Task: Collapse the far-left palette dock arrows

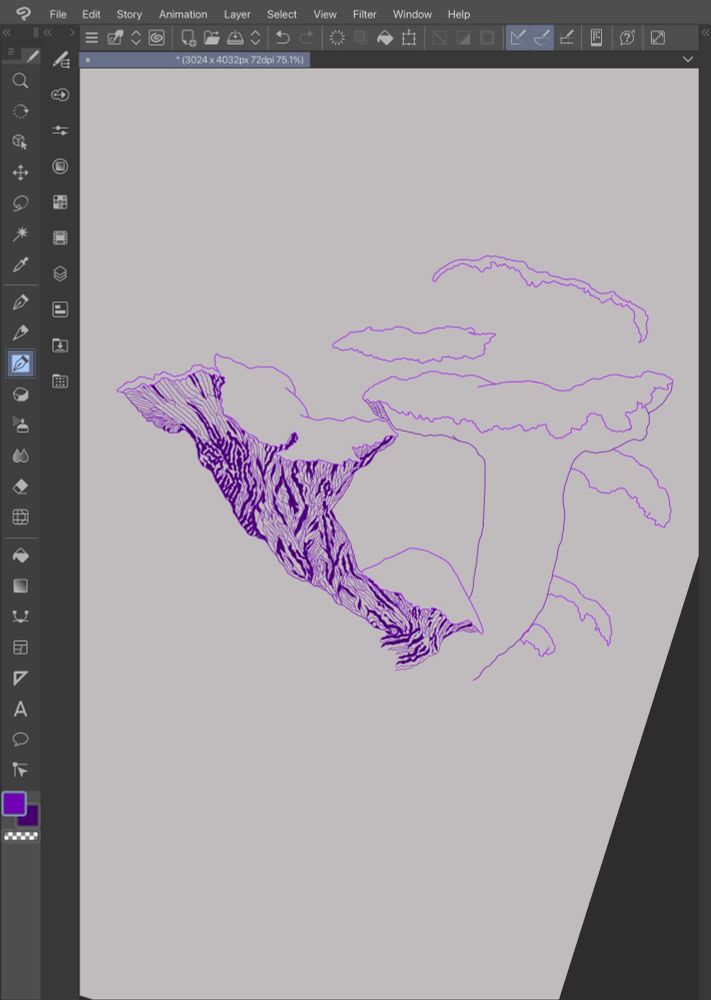Action: tap(7, 33)
